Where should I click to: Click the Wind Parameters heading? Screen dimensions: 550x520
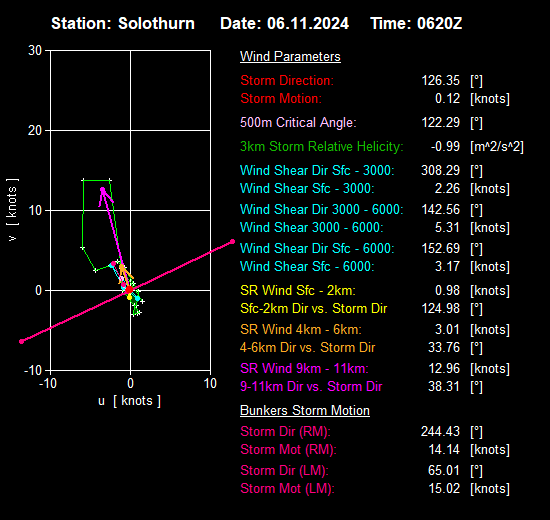click(x=290, y=56)
